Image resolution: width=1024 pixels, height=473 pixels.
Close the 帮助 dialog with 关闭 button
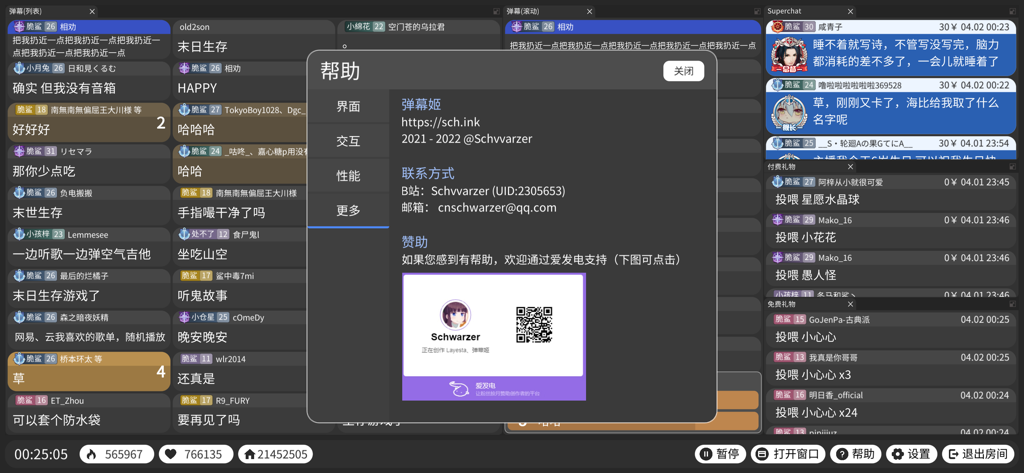[x=684, y=71]
